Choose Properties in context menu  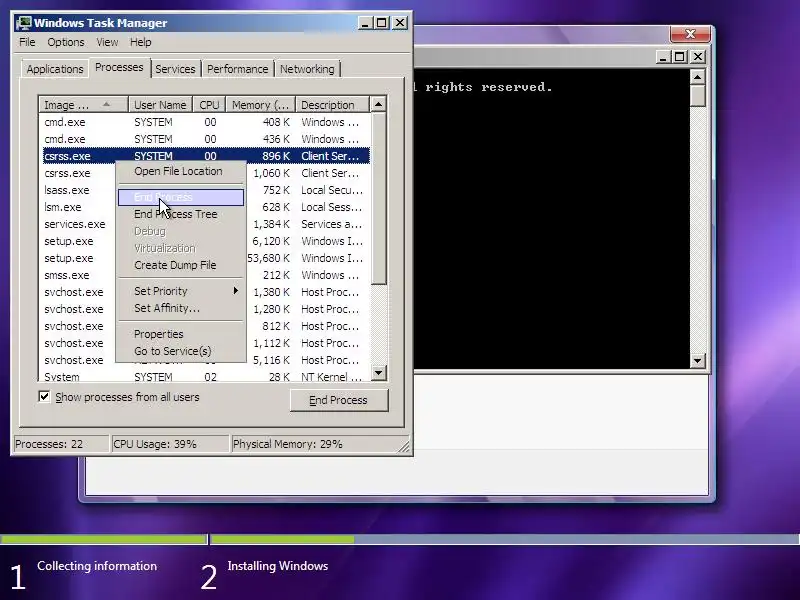click(x=181, y=334)
